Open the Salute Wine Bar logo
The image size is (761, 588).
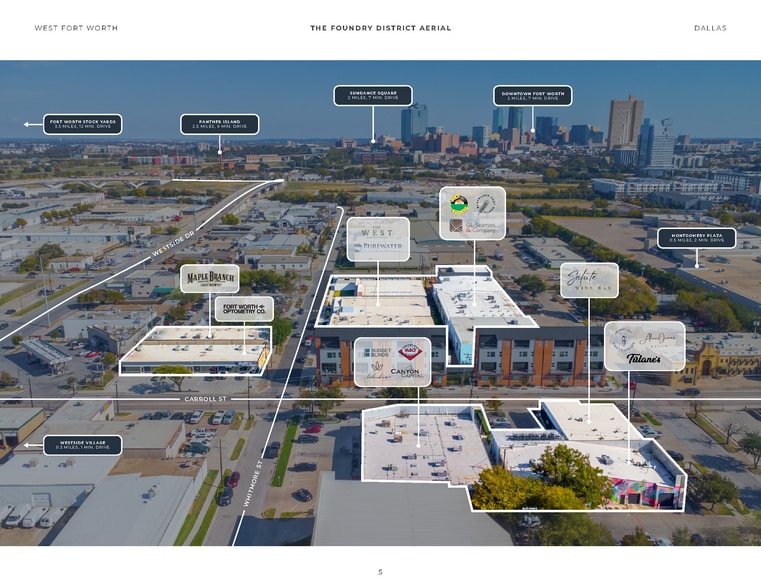click(x=589, y=280)
